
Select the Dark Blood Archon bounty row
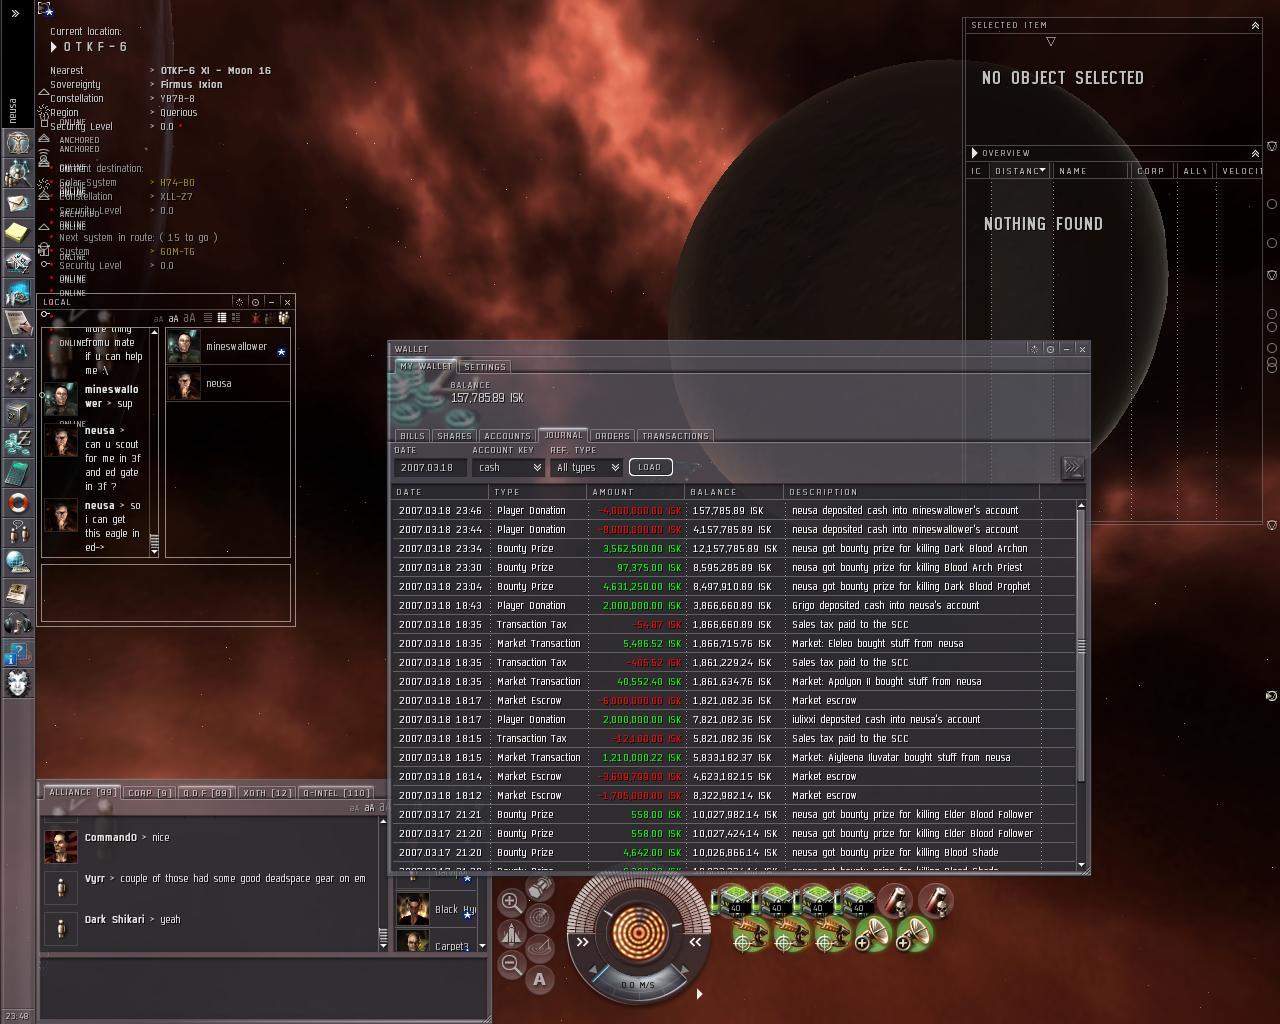click(x=736, y=549)
